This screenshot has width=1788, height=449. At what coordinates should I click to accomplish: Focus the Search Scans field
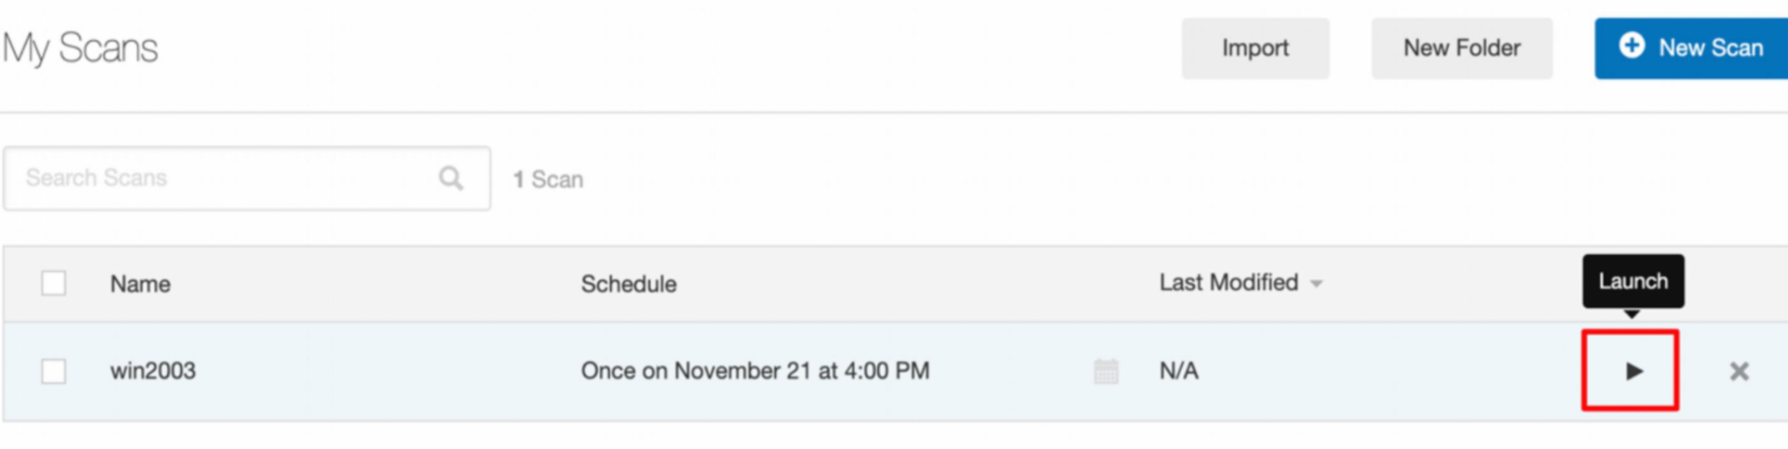click(x=225, y=178)
